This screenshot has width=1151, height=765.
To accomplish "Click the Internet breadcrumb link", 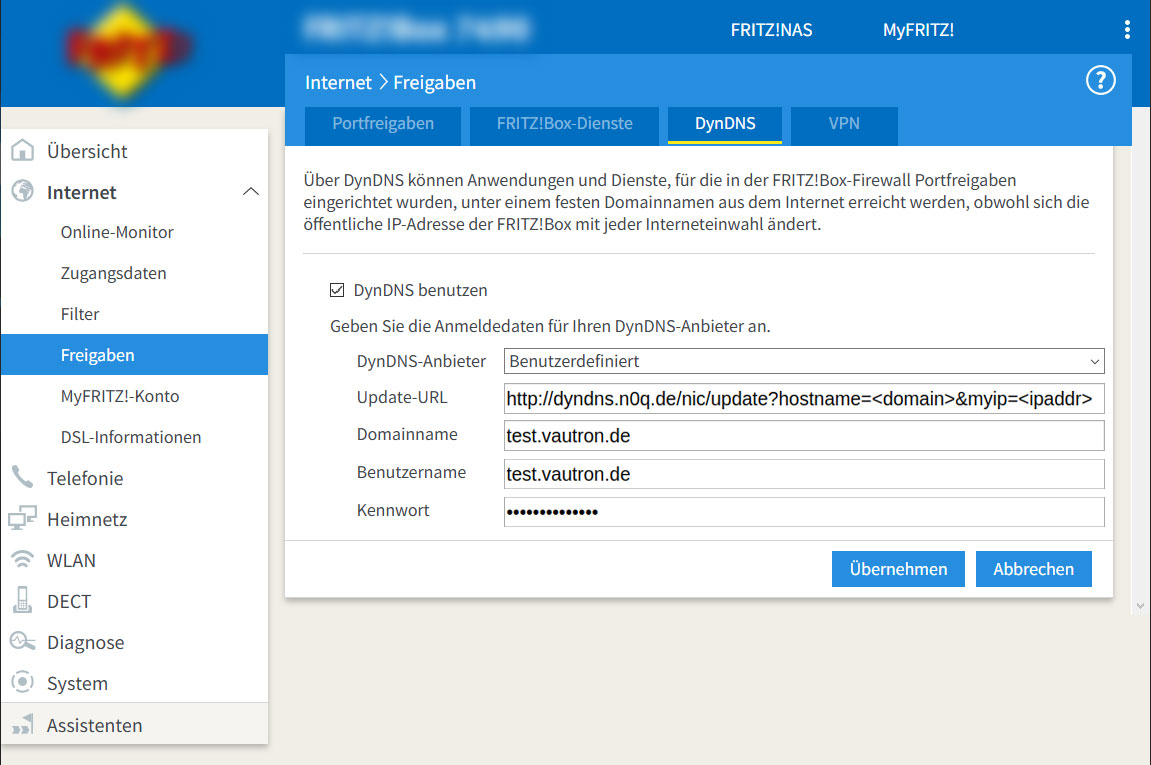I will tap(338, 82).
